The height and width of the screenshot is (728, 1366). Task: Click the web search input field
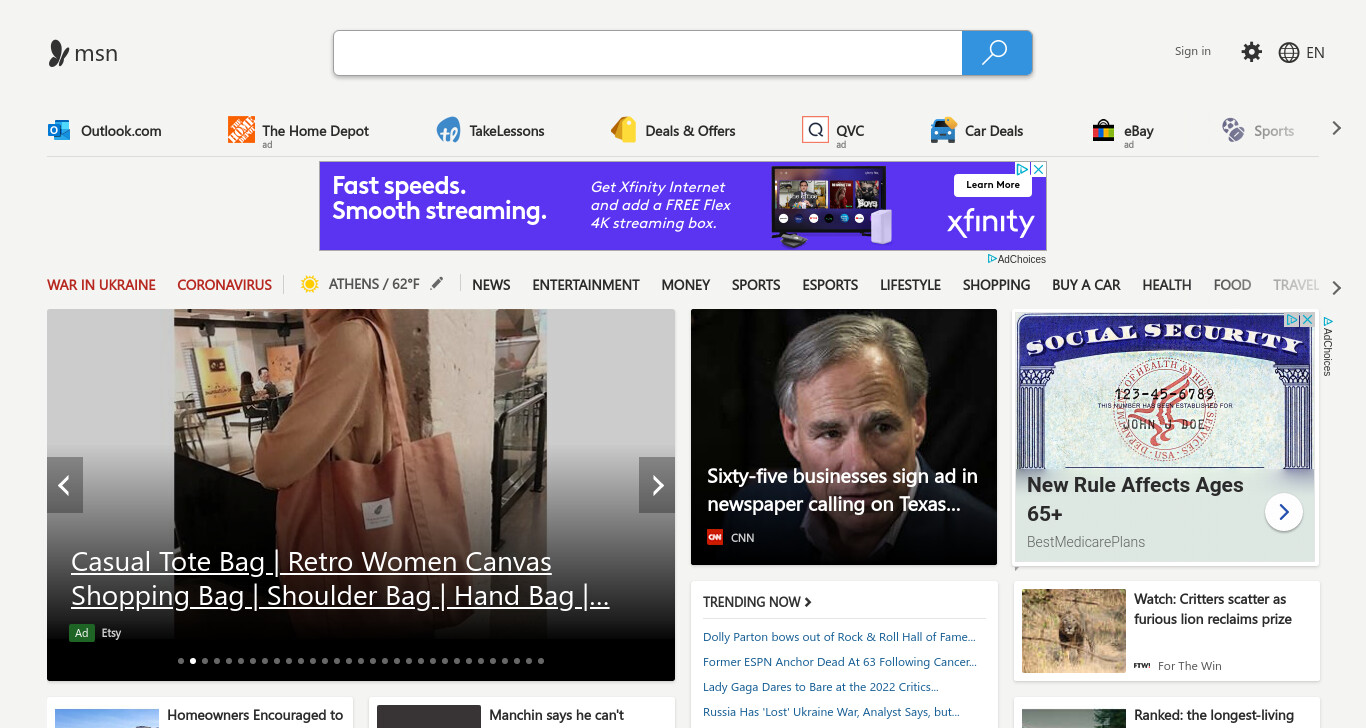(648, 53)
